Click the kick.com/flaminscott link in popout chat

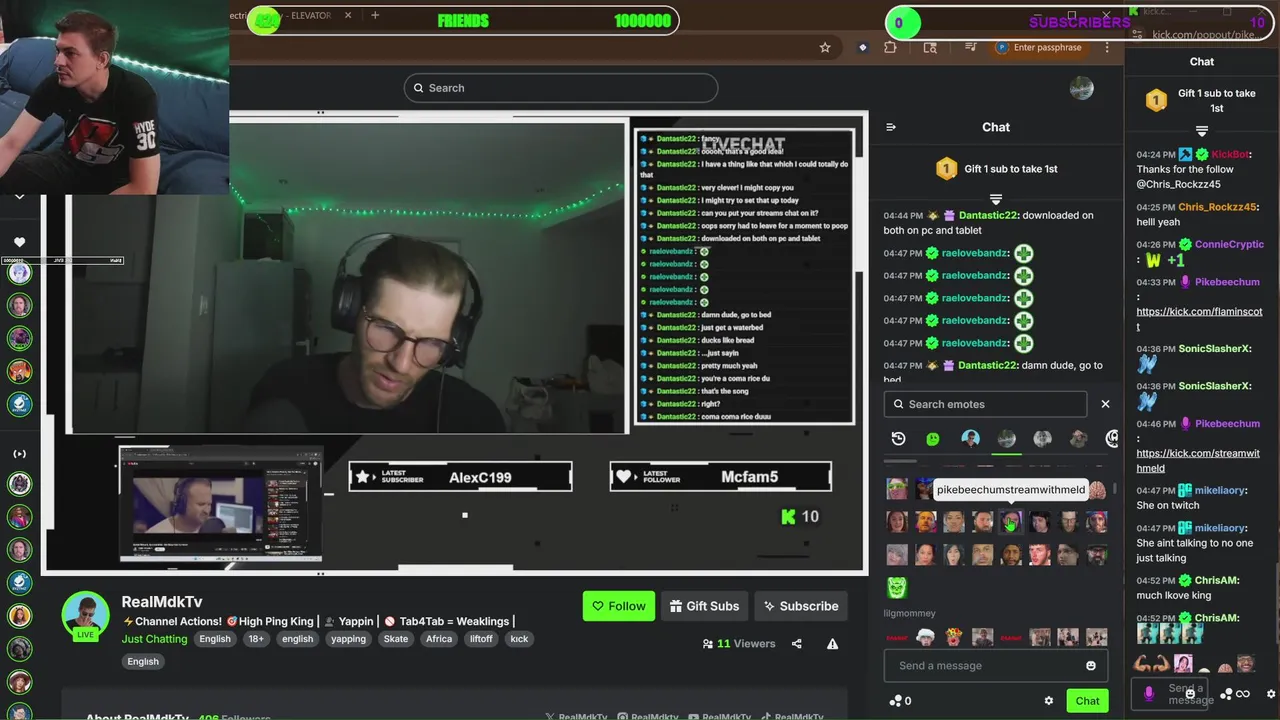(x=1199, y=319)
